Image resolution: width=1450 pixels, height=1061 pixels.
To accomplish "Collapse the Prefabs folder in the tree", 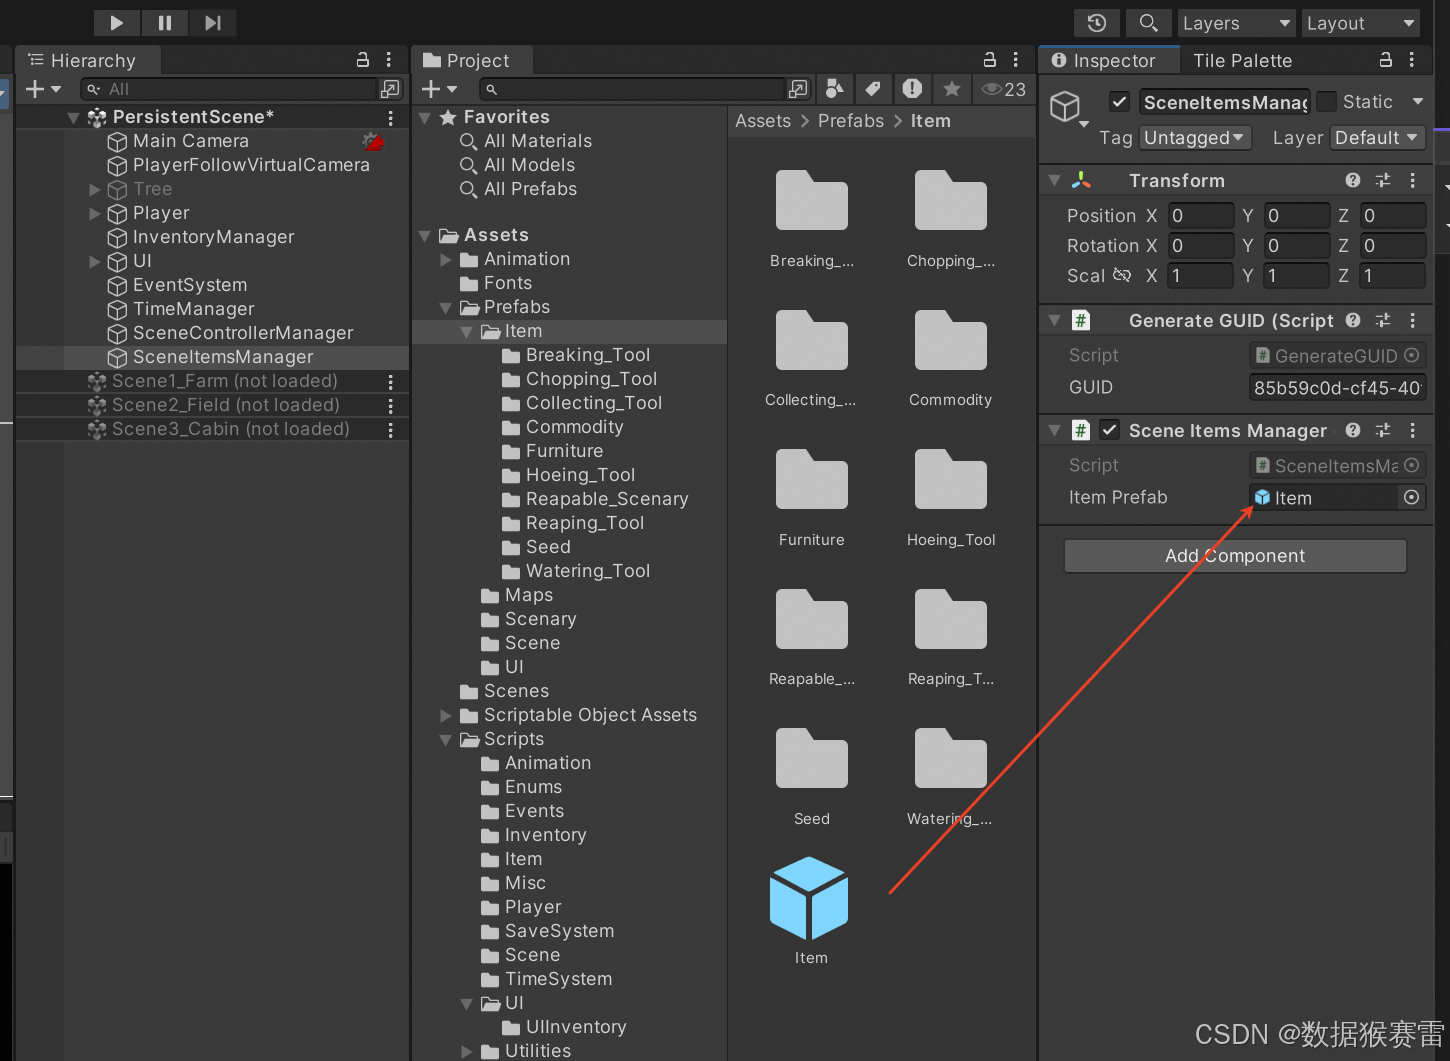I will (445, 308).
